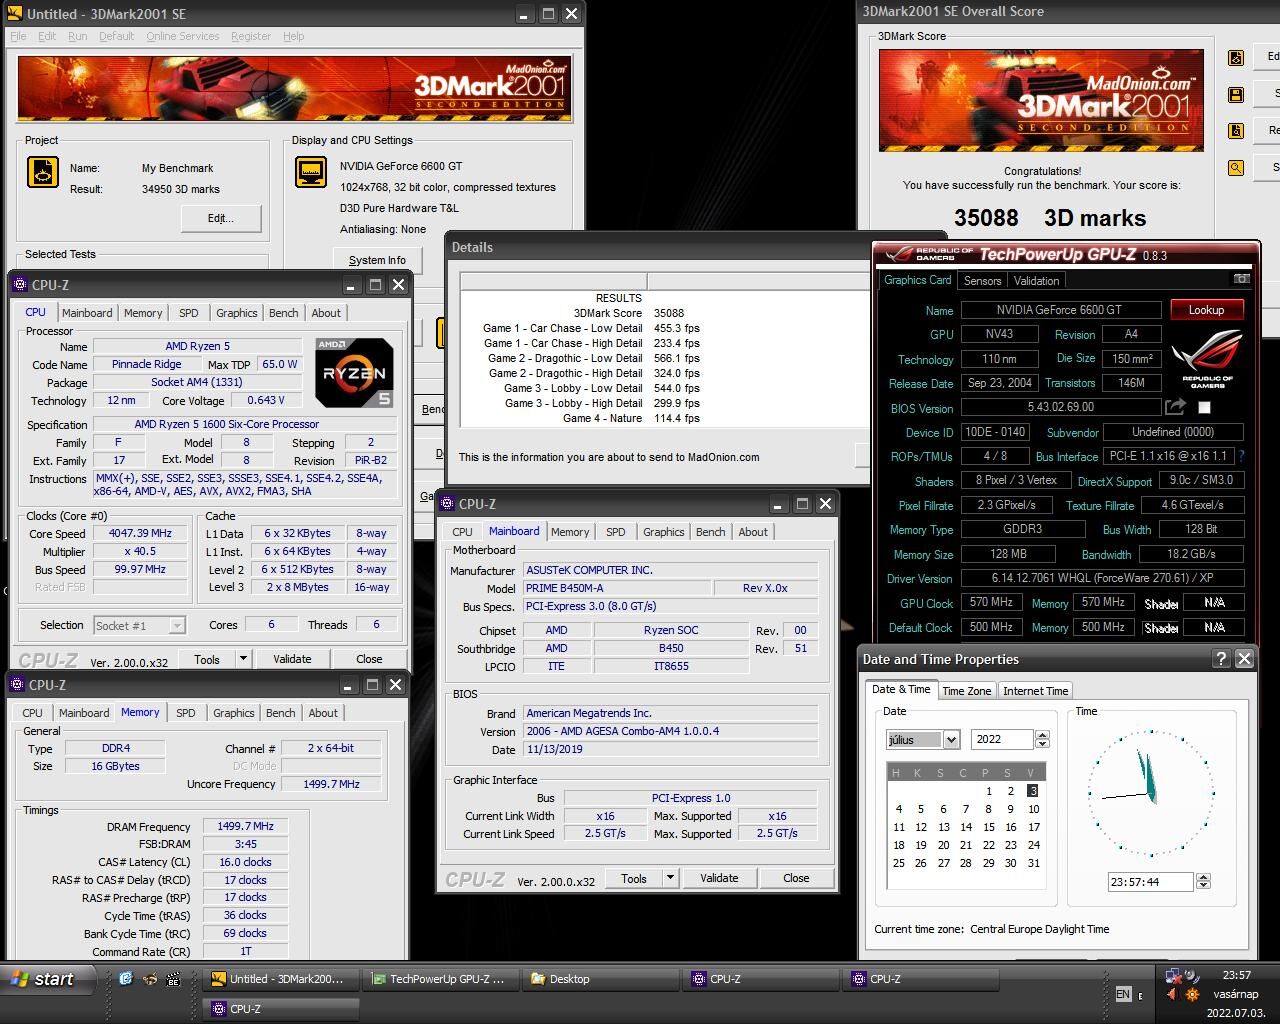Open the Desktop folder taskbar item
The image size is (1280, 1024).
coord(600,979)
